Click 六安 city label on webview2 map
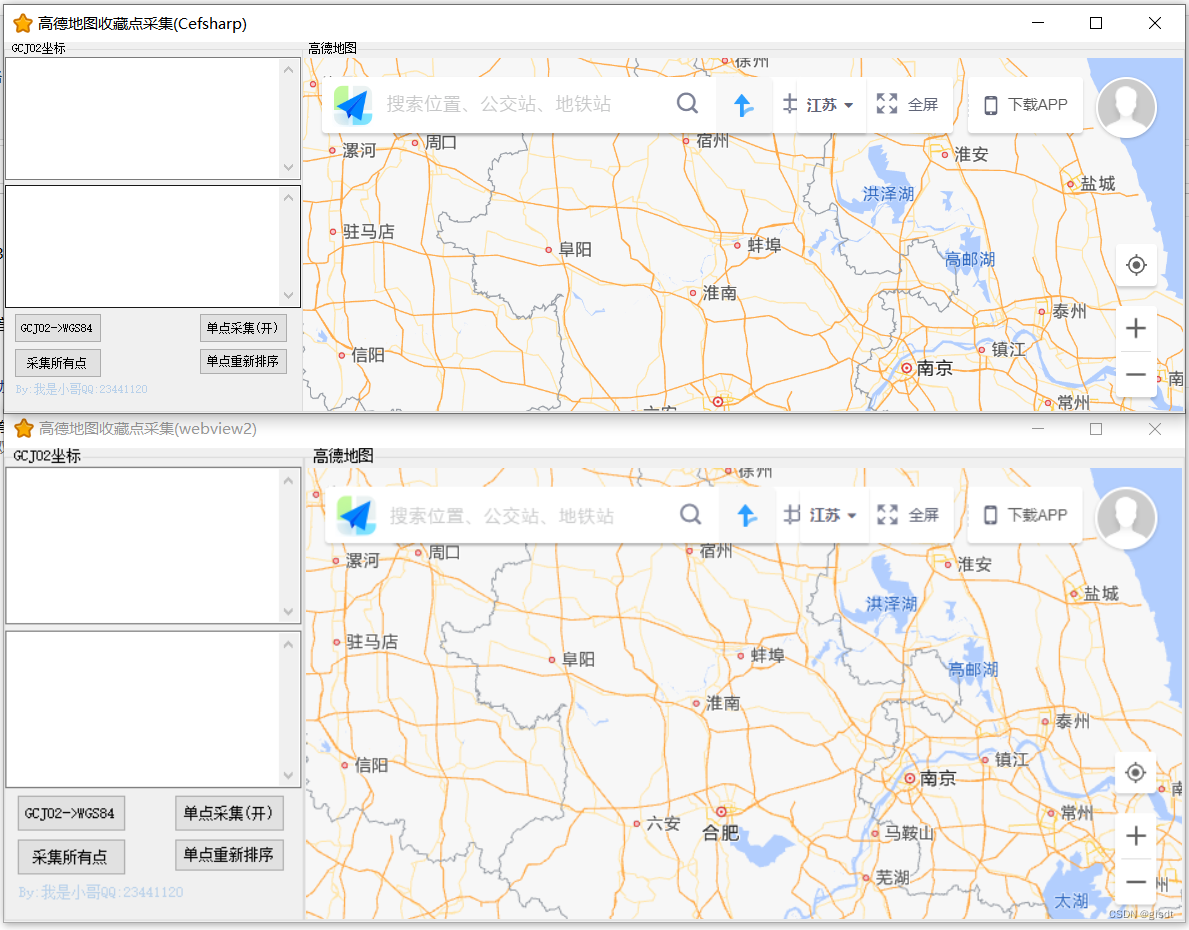The image size is (1189, 930). (x=663, y=823)
